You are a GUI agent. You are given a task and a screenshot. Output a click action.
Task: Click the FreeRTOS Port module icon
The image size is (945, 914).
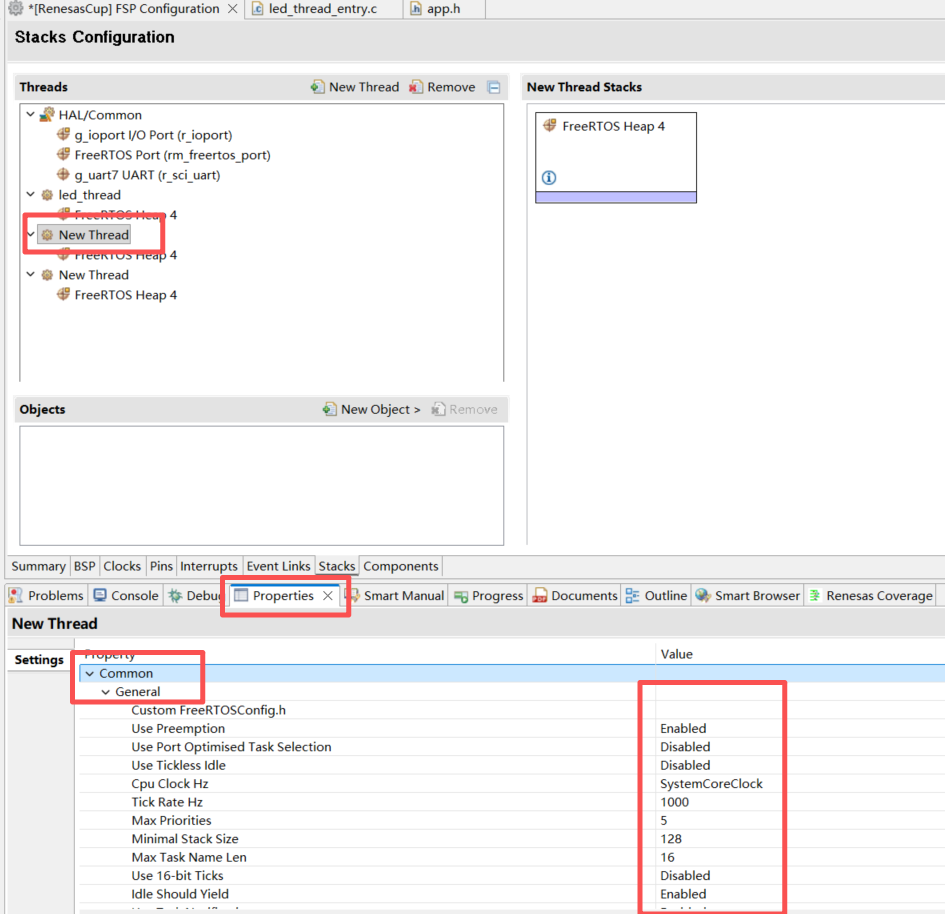tap(63, 154)
